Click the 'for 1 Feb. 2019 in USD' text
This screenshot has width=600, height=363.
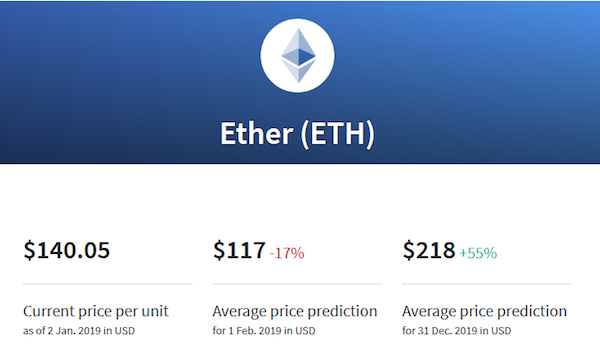(x=264, y=331)
